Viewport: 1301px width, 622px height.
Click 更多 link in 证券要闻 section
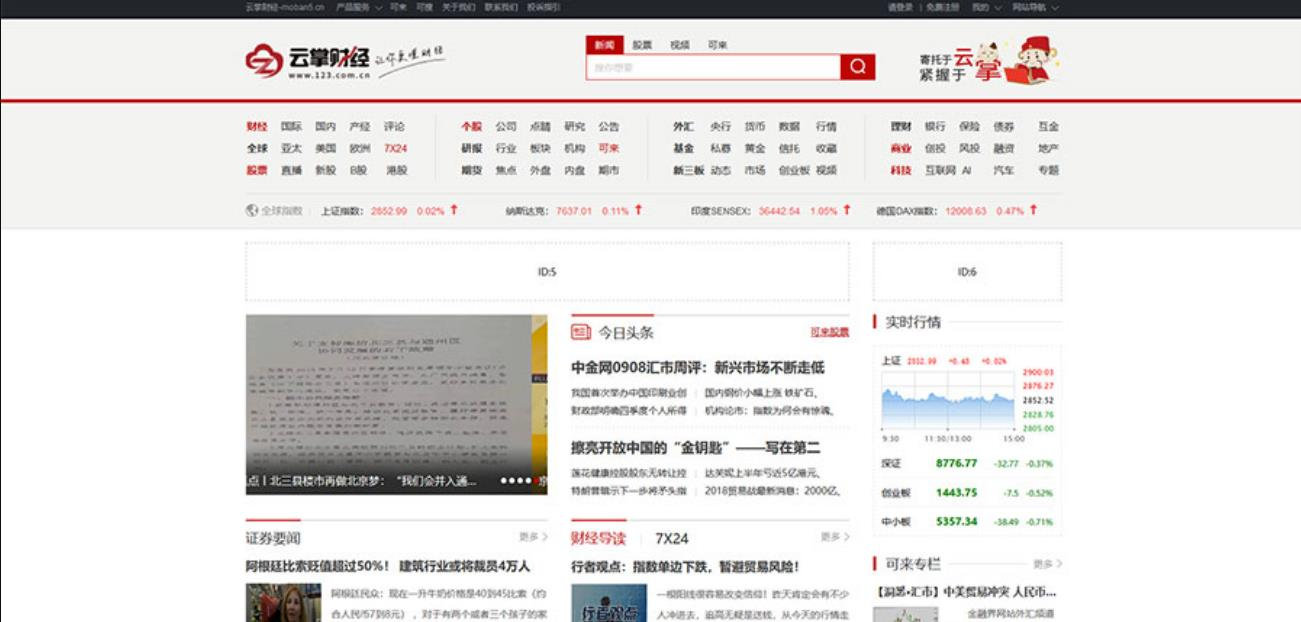[532, 537]
